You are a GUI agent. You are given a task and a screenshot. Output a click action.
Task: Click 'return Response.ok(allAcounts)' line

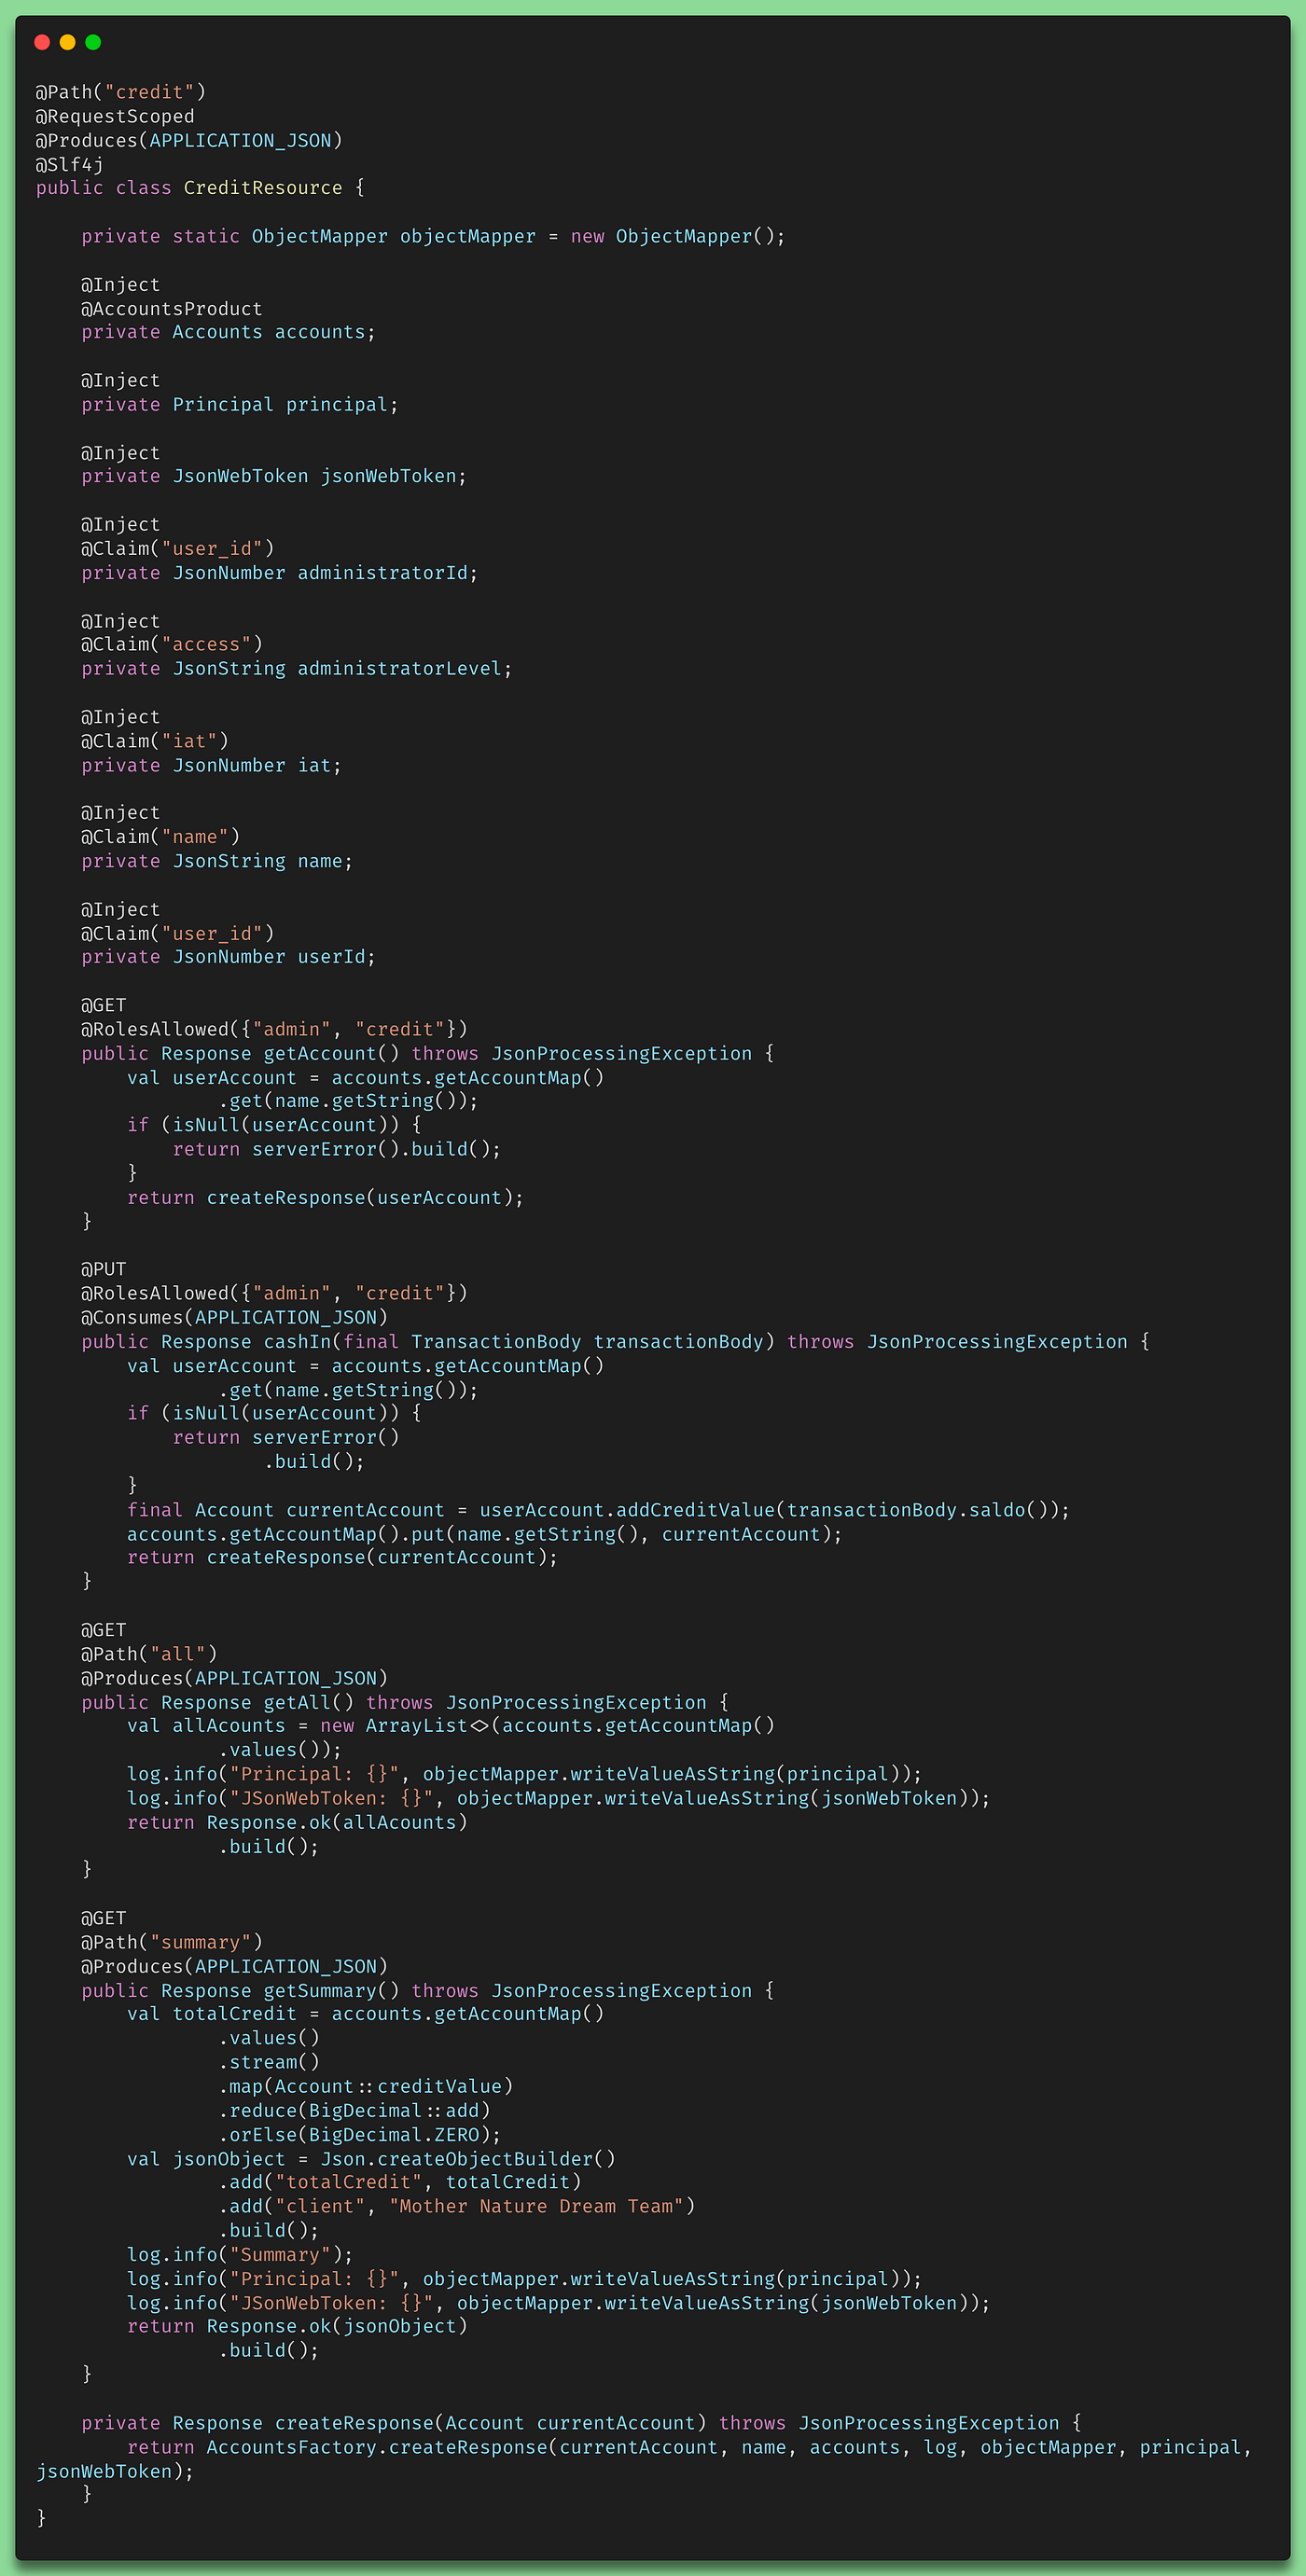click(297, 1822)
